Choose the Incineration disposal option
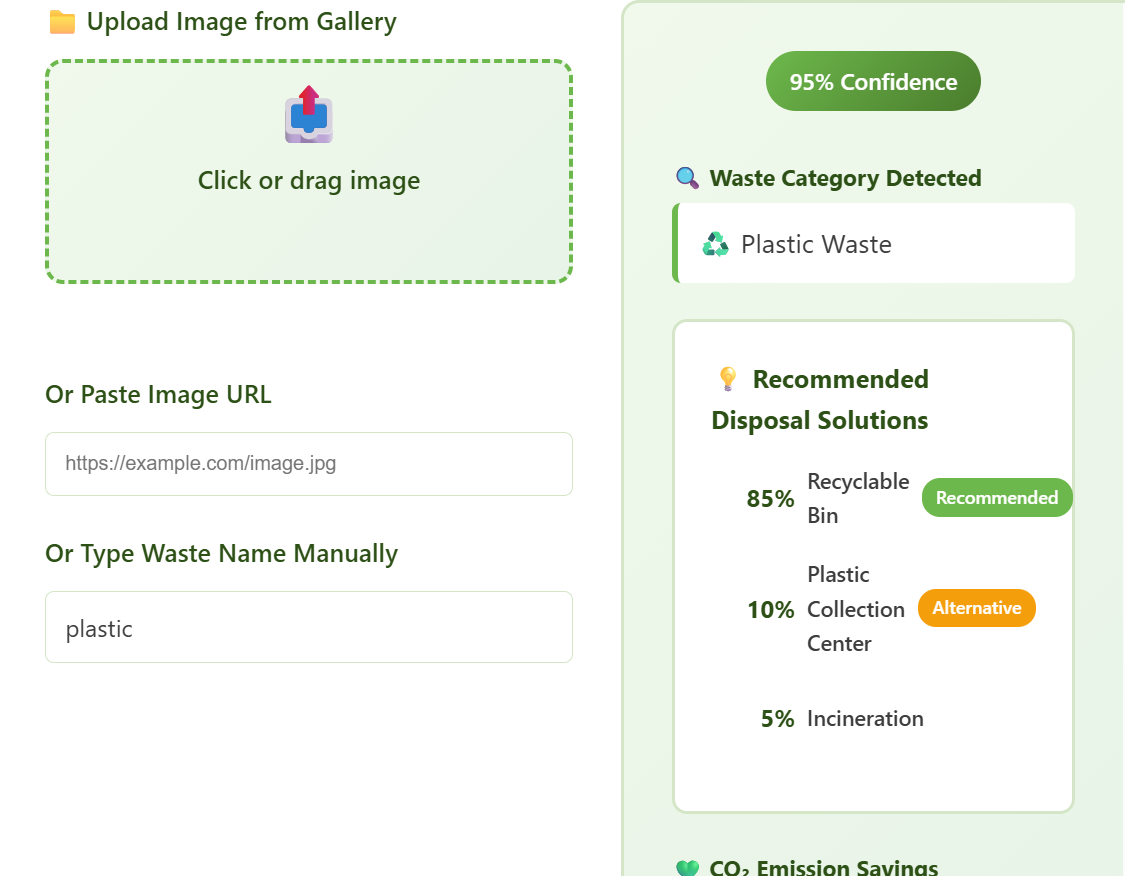This screenshot has width=1125, height=876. tap(865, 719)
